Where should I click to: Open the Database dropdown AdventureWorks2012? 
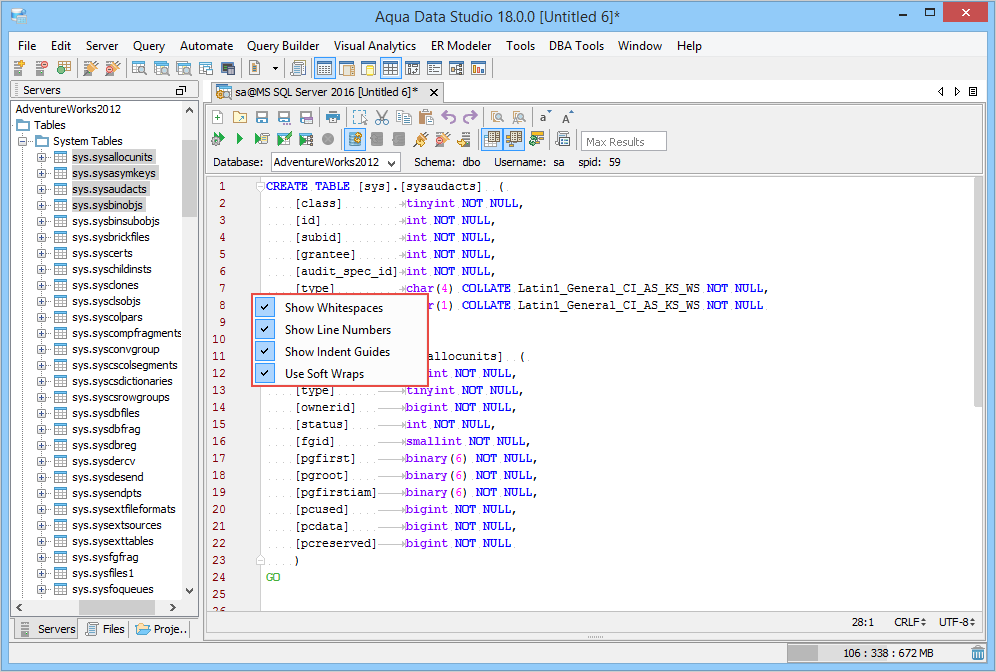(x=335, y=162)
